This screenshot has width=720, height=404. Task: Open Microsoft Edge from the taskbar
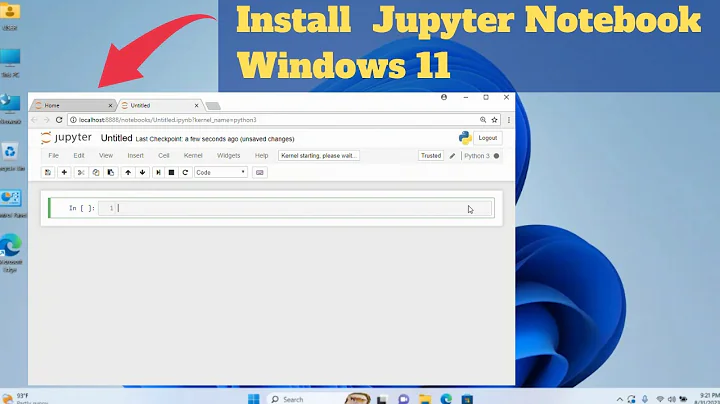pos(446,398)
